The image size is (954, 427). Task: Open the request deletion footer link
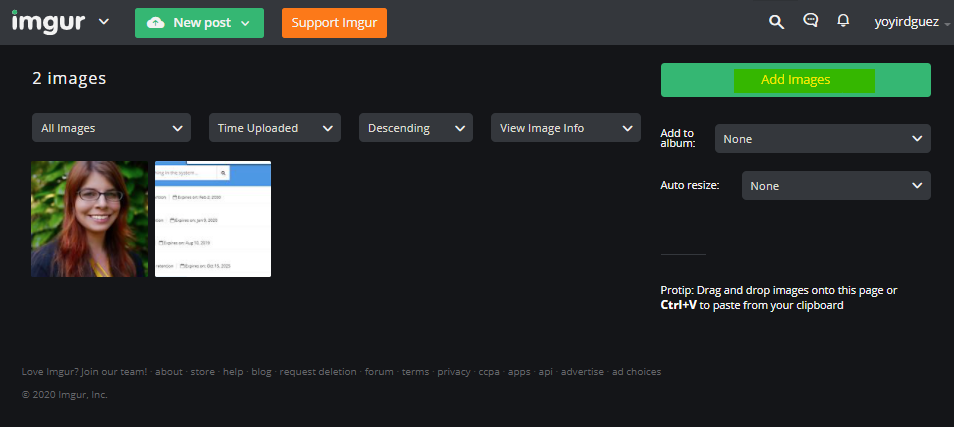pos(318,372)
